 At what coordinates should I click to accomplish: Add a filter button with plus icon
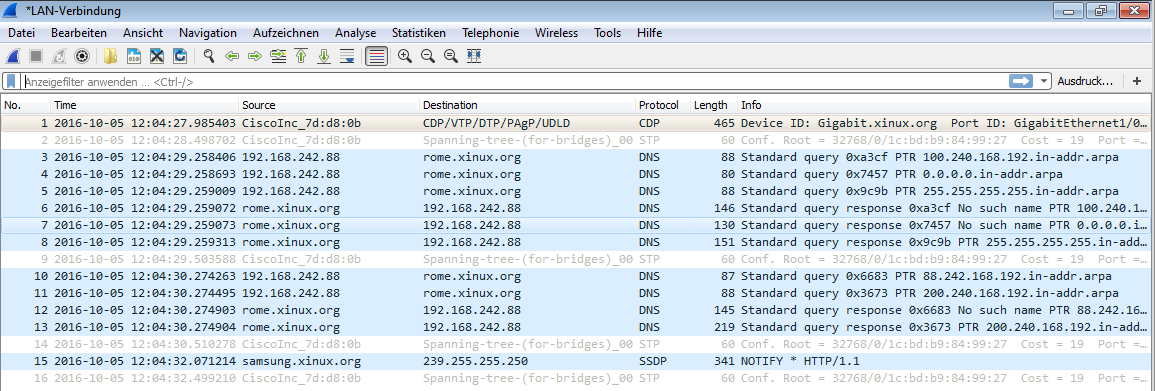[1137, 81]
